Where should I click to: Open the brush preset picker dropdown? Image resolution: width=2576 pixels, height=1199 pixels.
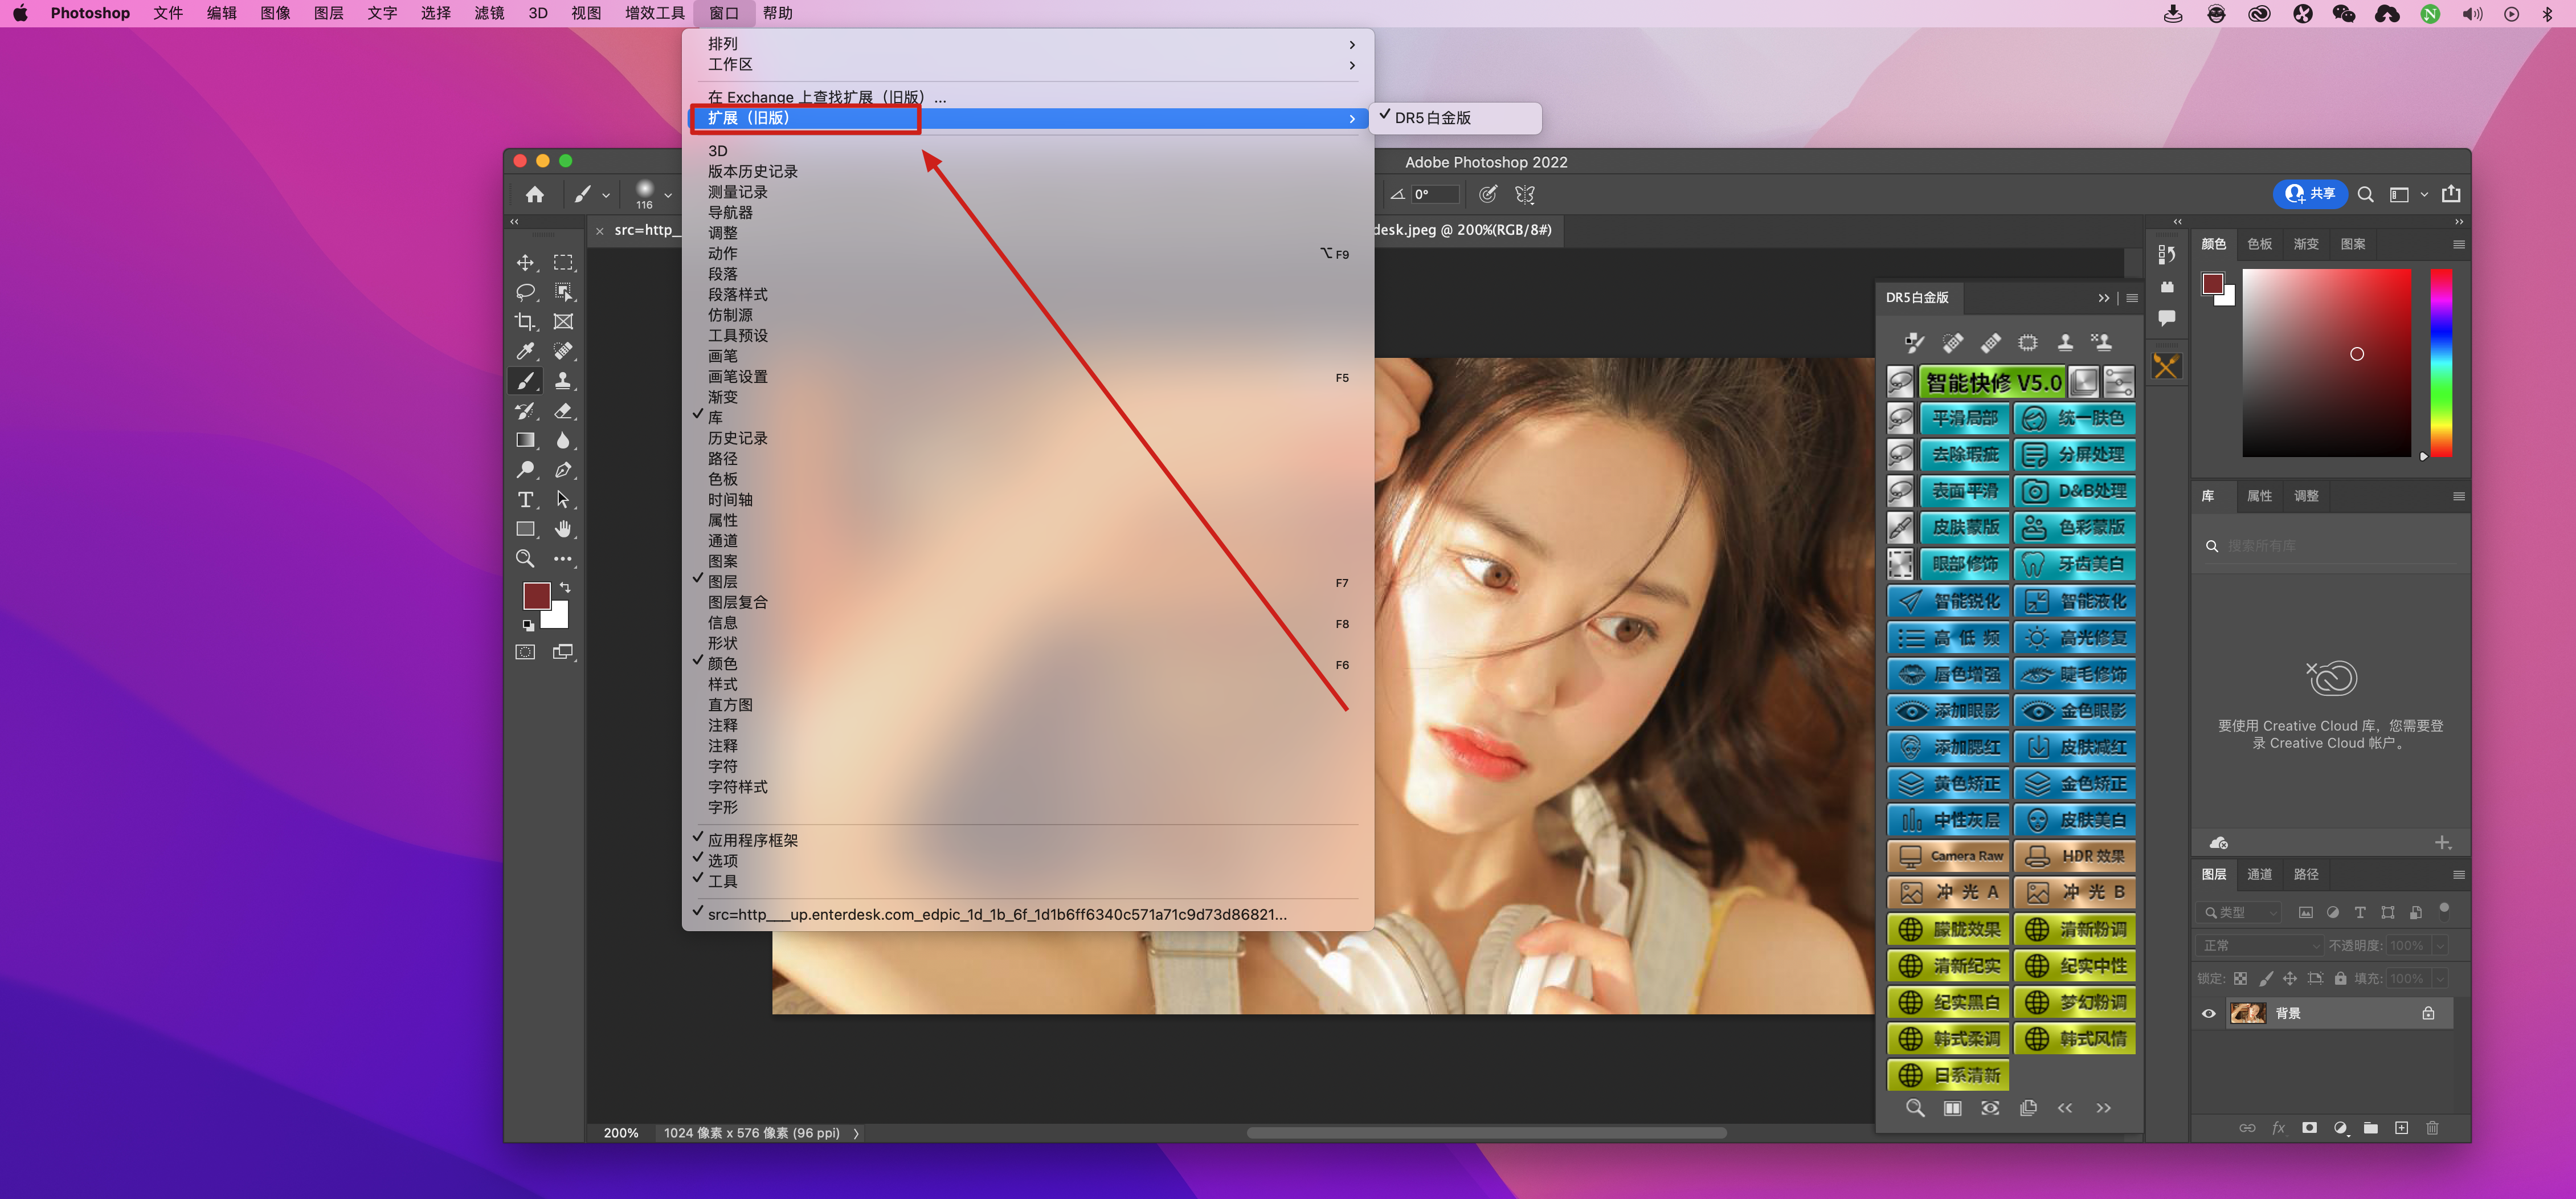668,195
